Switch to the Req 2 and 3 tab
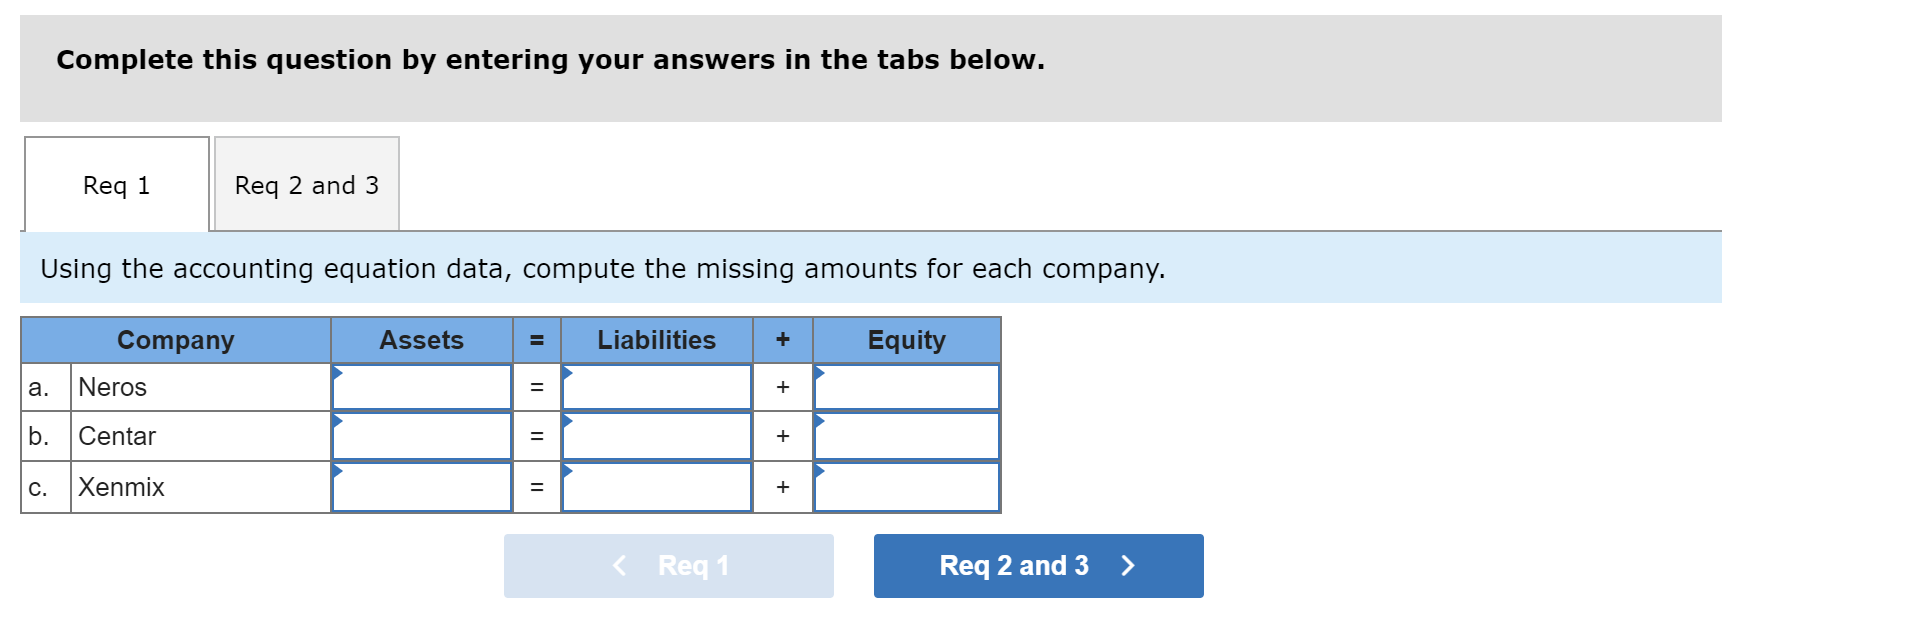The image size is (1930, 622). (306, 184)
